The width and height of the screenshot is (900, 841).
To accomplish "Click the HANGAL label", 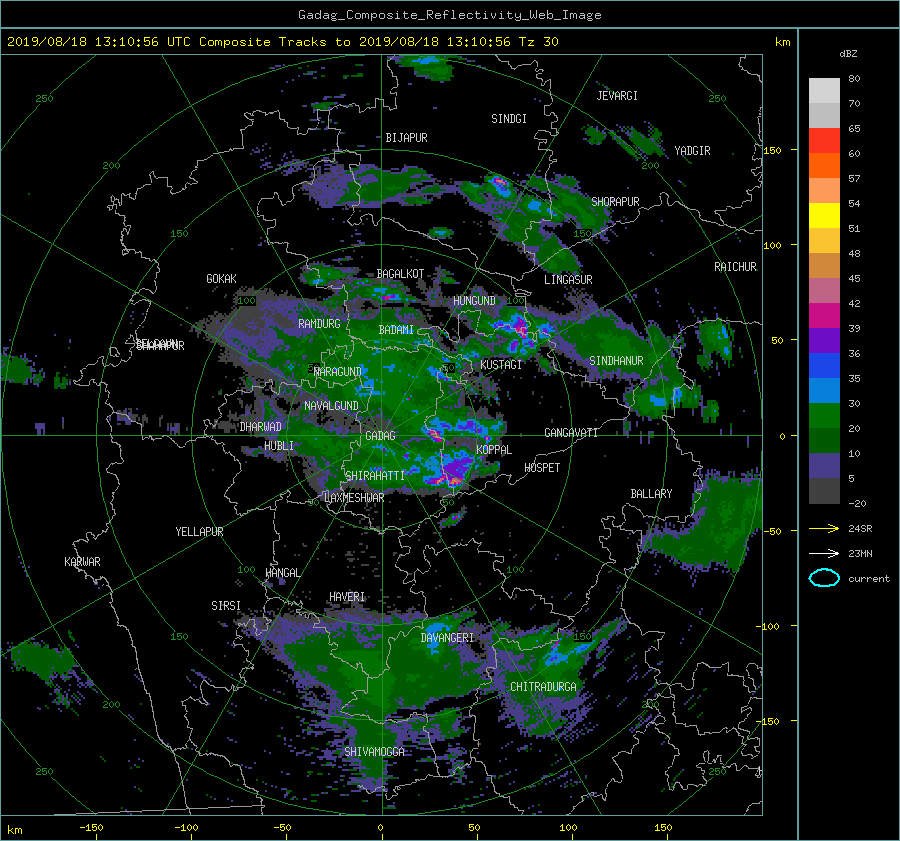I will pyautogui.click(x=282, y=573).
